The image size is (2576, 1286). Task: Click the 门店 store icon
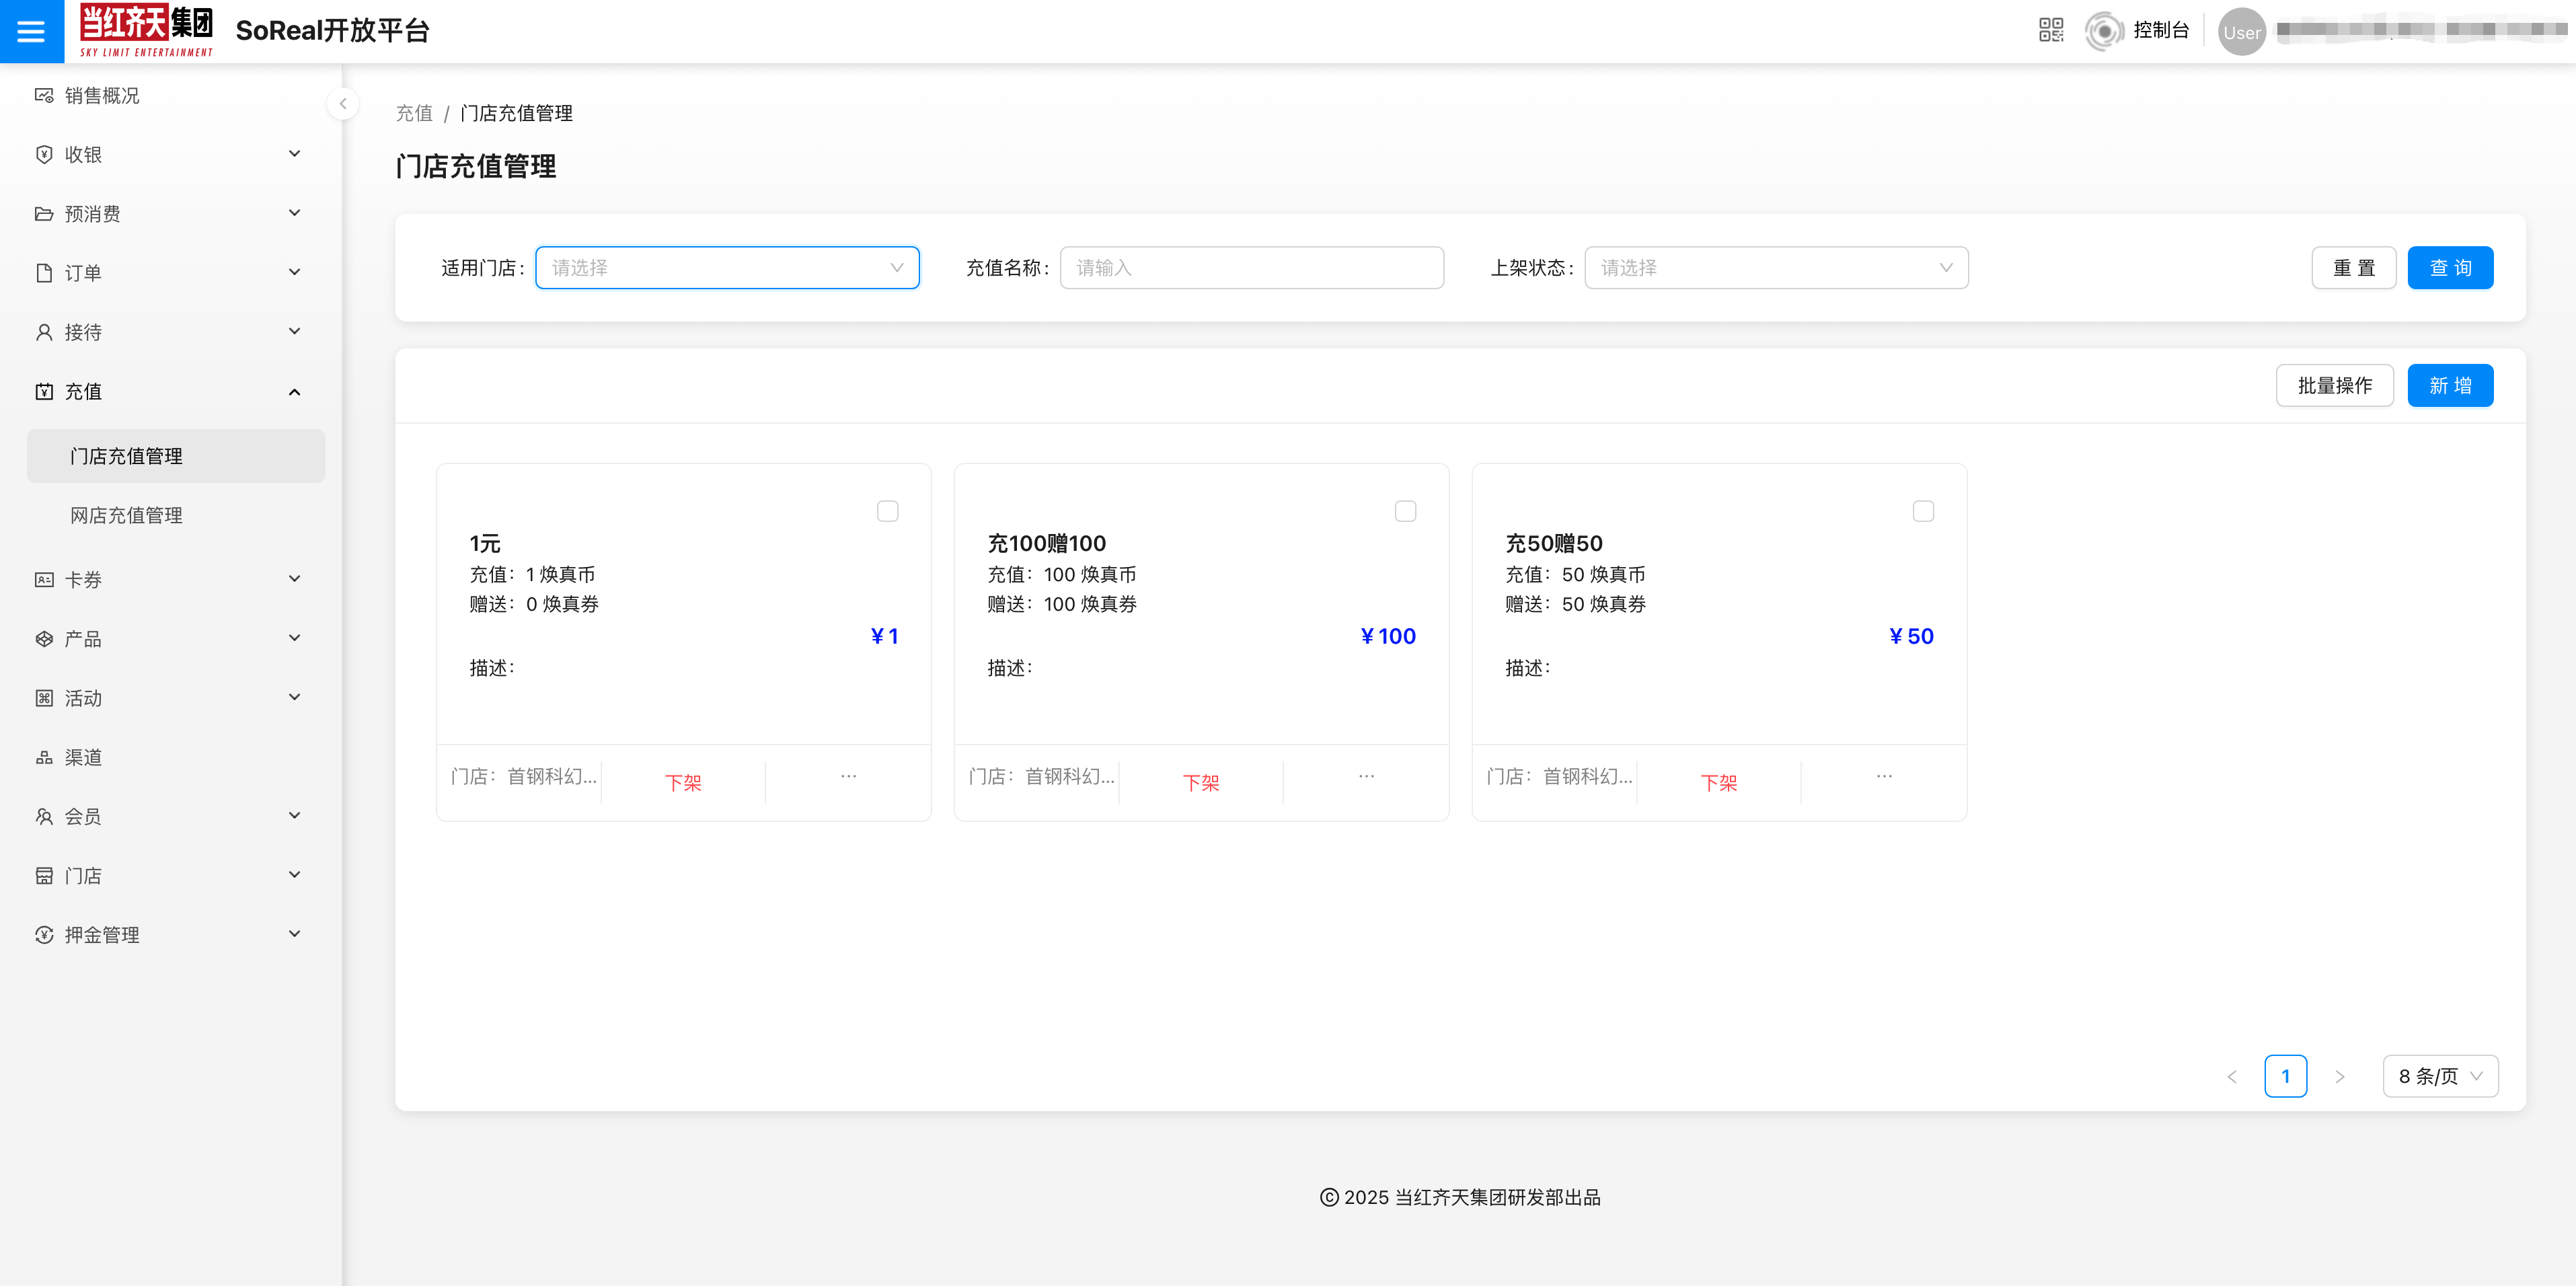[x=44, y=876]
